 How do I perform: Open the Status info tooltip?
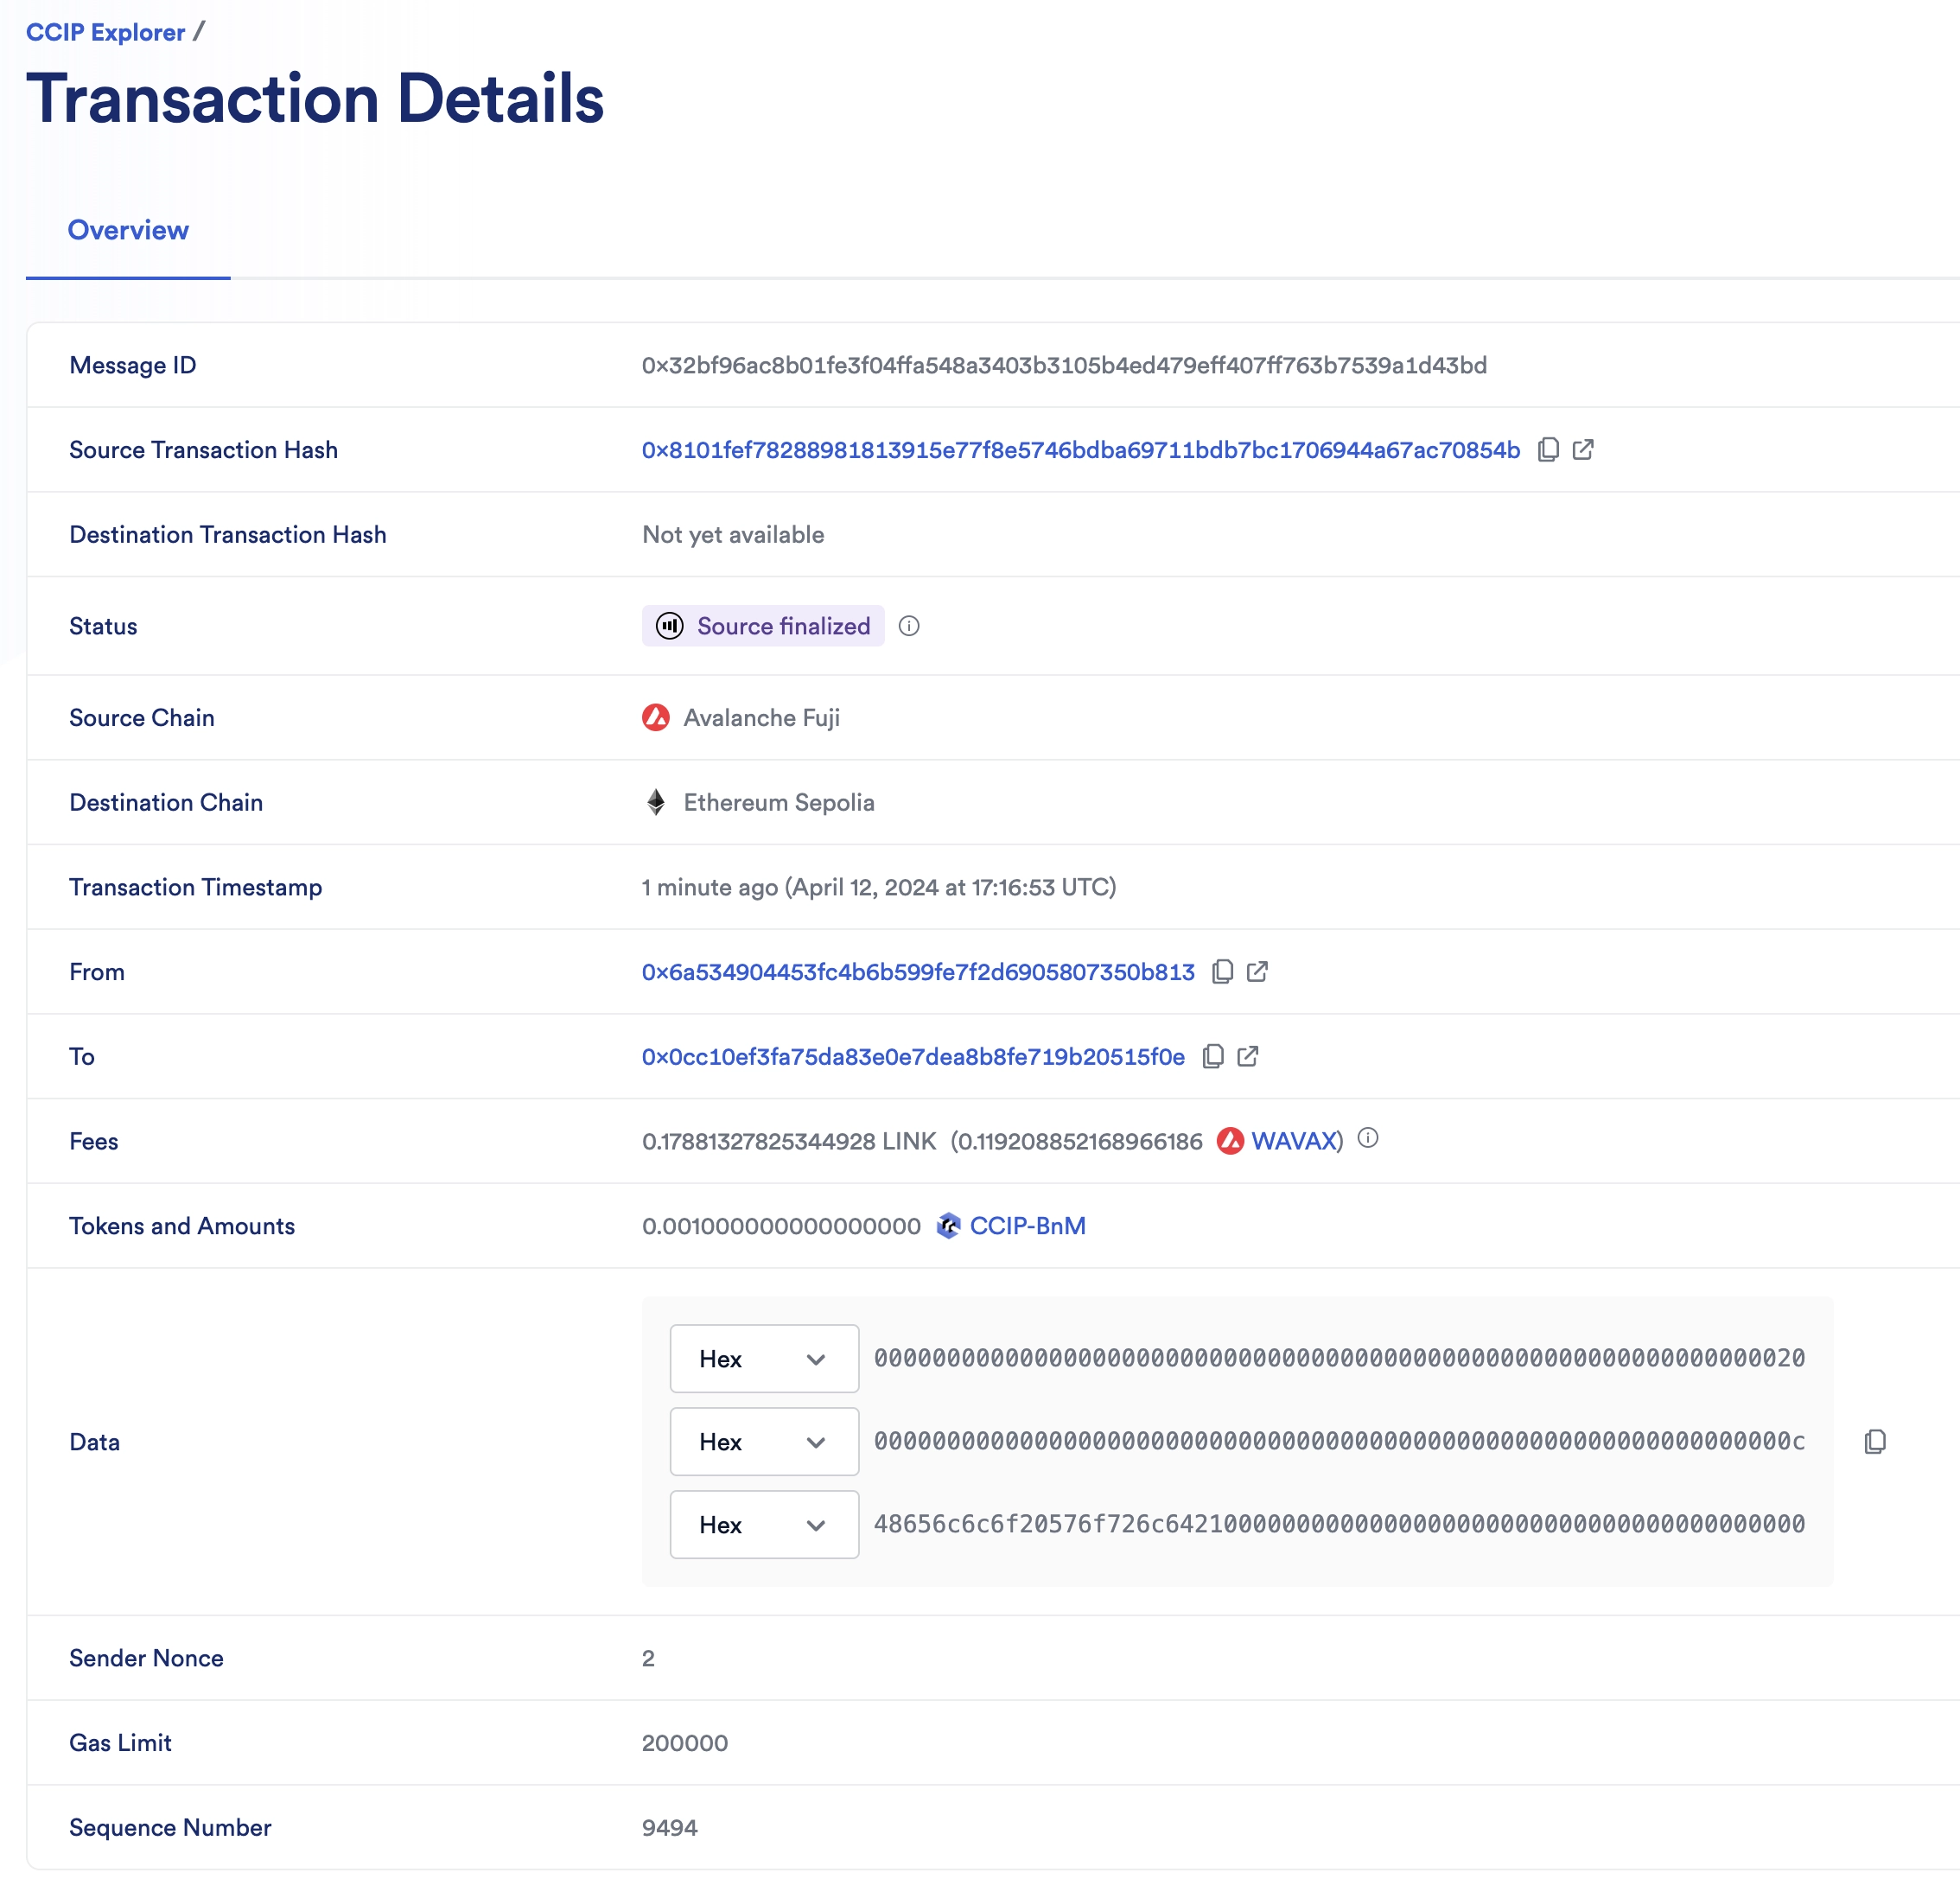tap(909, 626)
